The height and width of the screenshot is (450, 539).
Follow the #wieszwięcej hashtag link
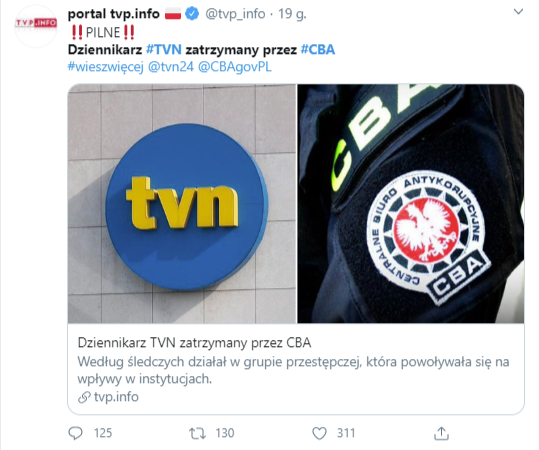(106, 66)
